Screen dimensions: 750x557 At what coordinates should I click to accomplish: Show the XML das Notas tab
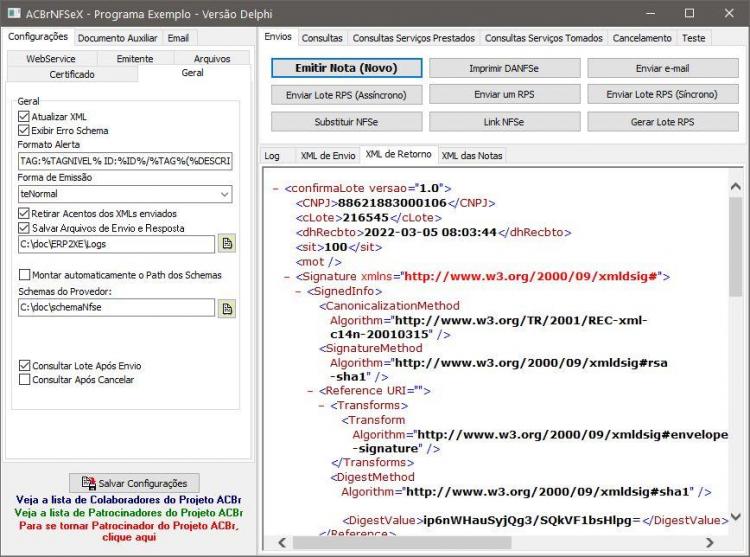pos(472,155)
